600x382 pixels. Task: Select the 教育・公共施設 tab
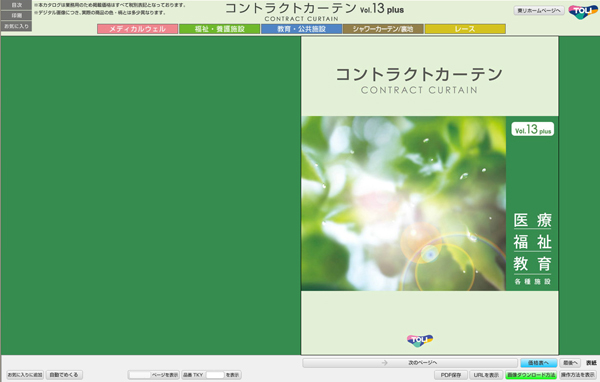click(302, 29)
